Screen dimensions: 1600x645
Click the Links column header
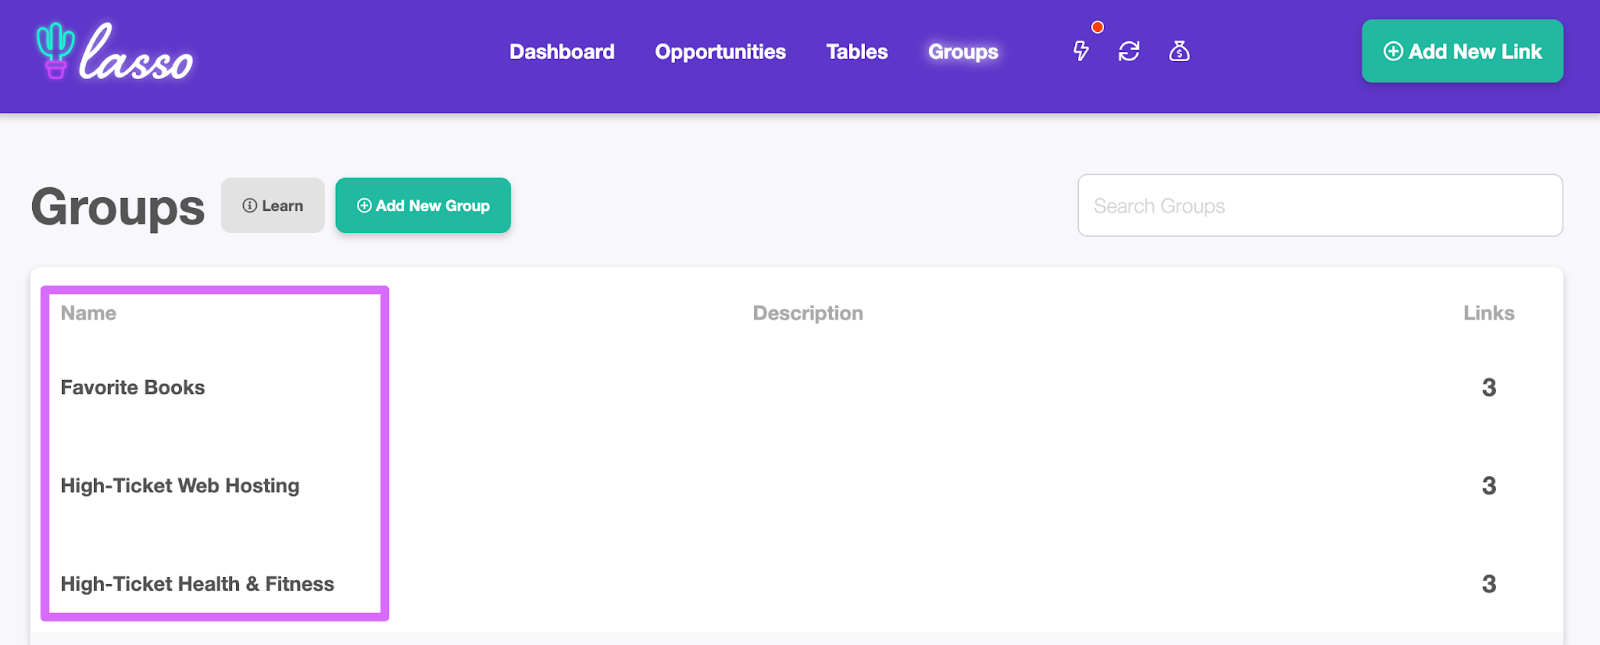[x=1489, y=313]
